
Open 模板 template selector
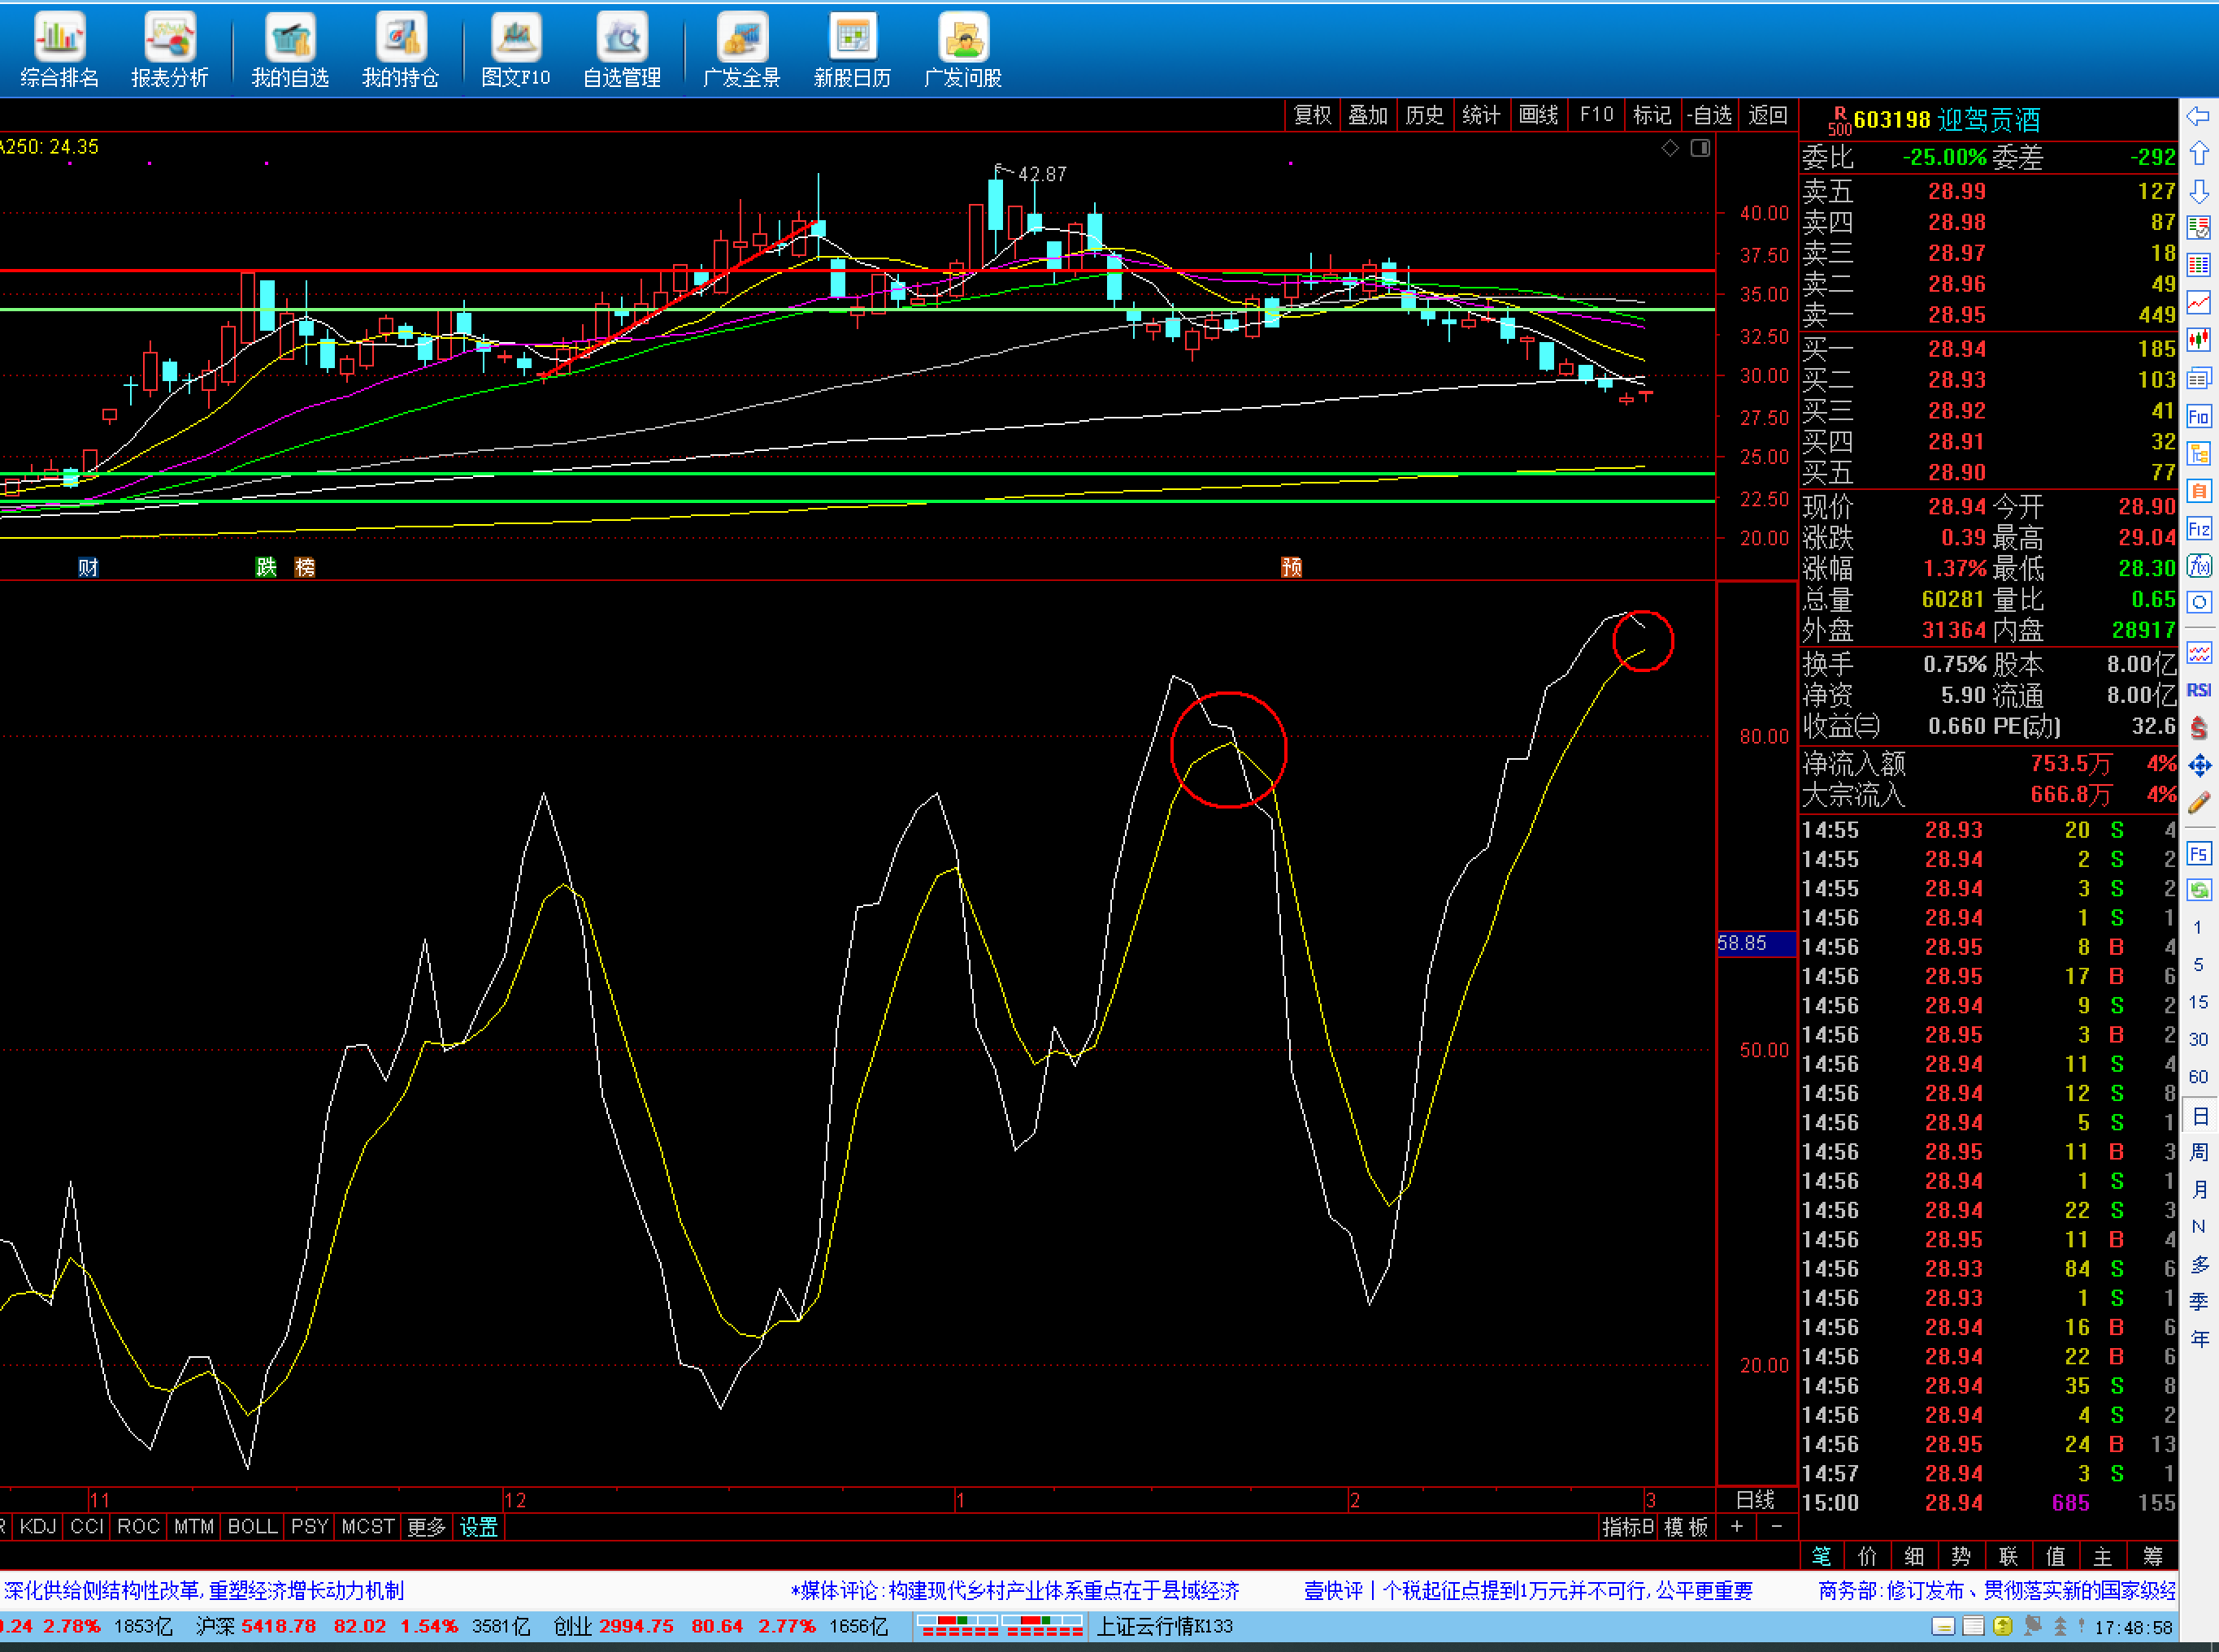point(1686,1527)
